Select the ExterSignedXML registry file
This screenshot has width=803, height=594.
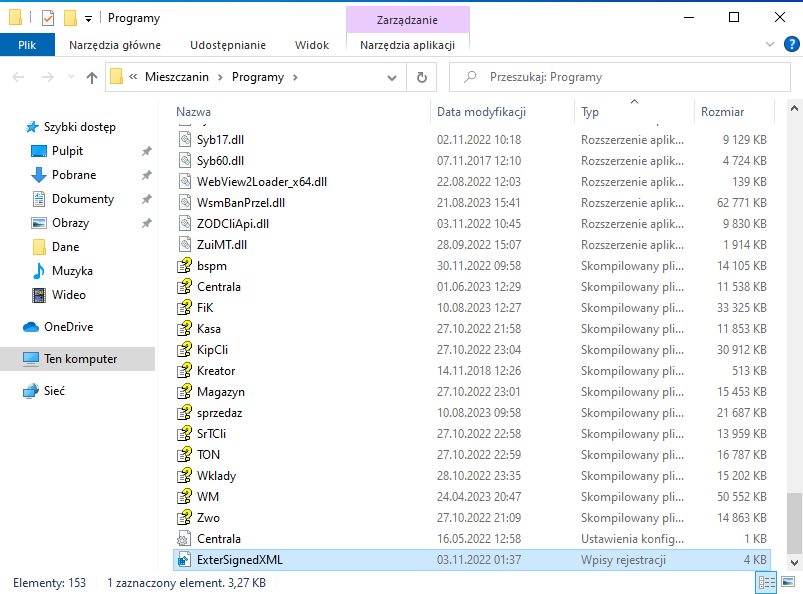[x=239, y=560]
